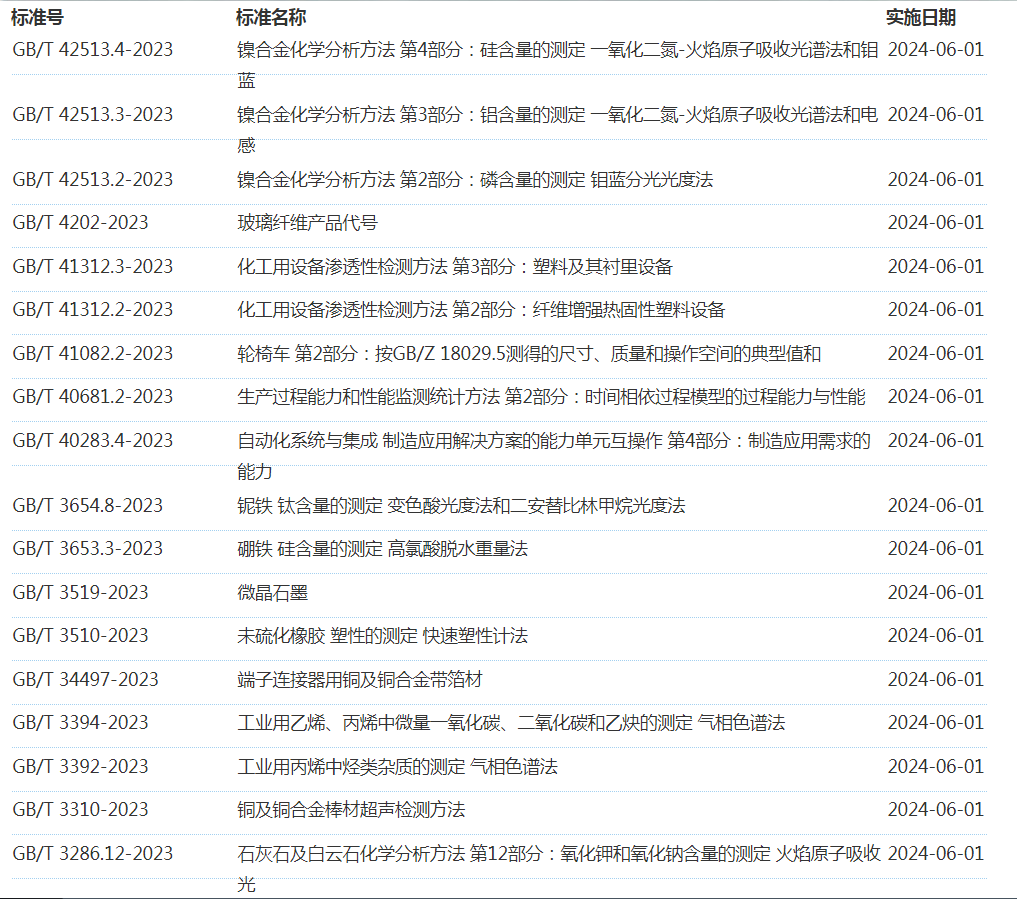Viewport: 1017px width, 899px height.
Task: Select standard number GB/T 40681.2-2023
Action: point(93,397)
